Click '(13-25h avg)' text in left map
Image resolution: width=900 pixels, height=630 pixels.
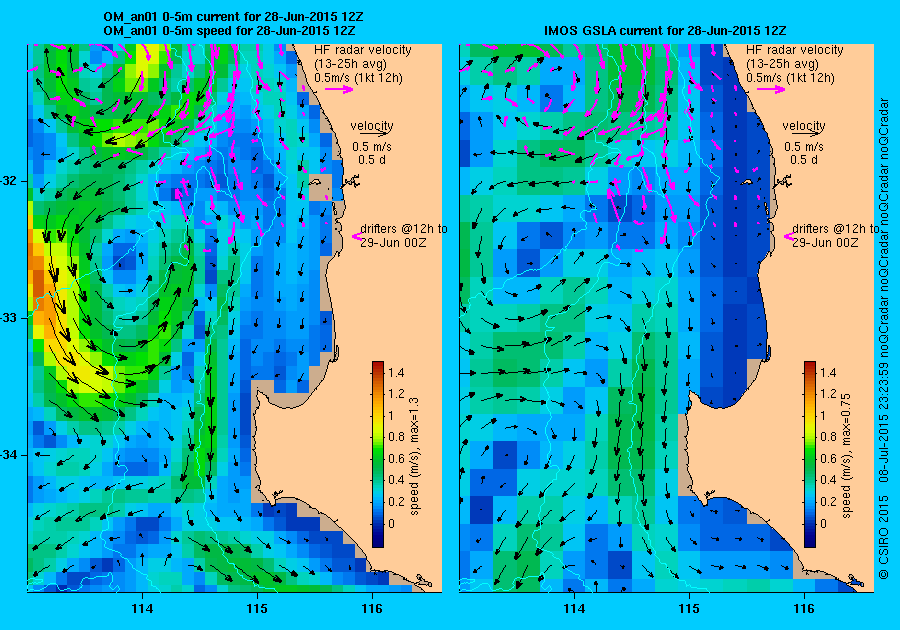(351, 64)
